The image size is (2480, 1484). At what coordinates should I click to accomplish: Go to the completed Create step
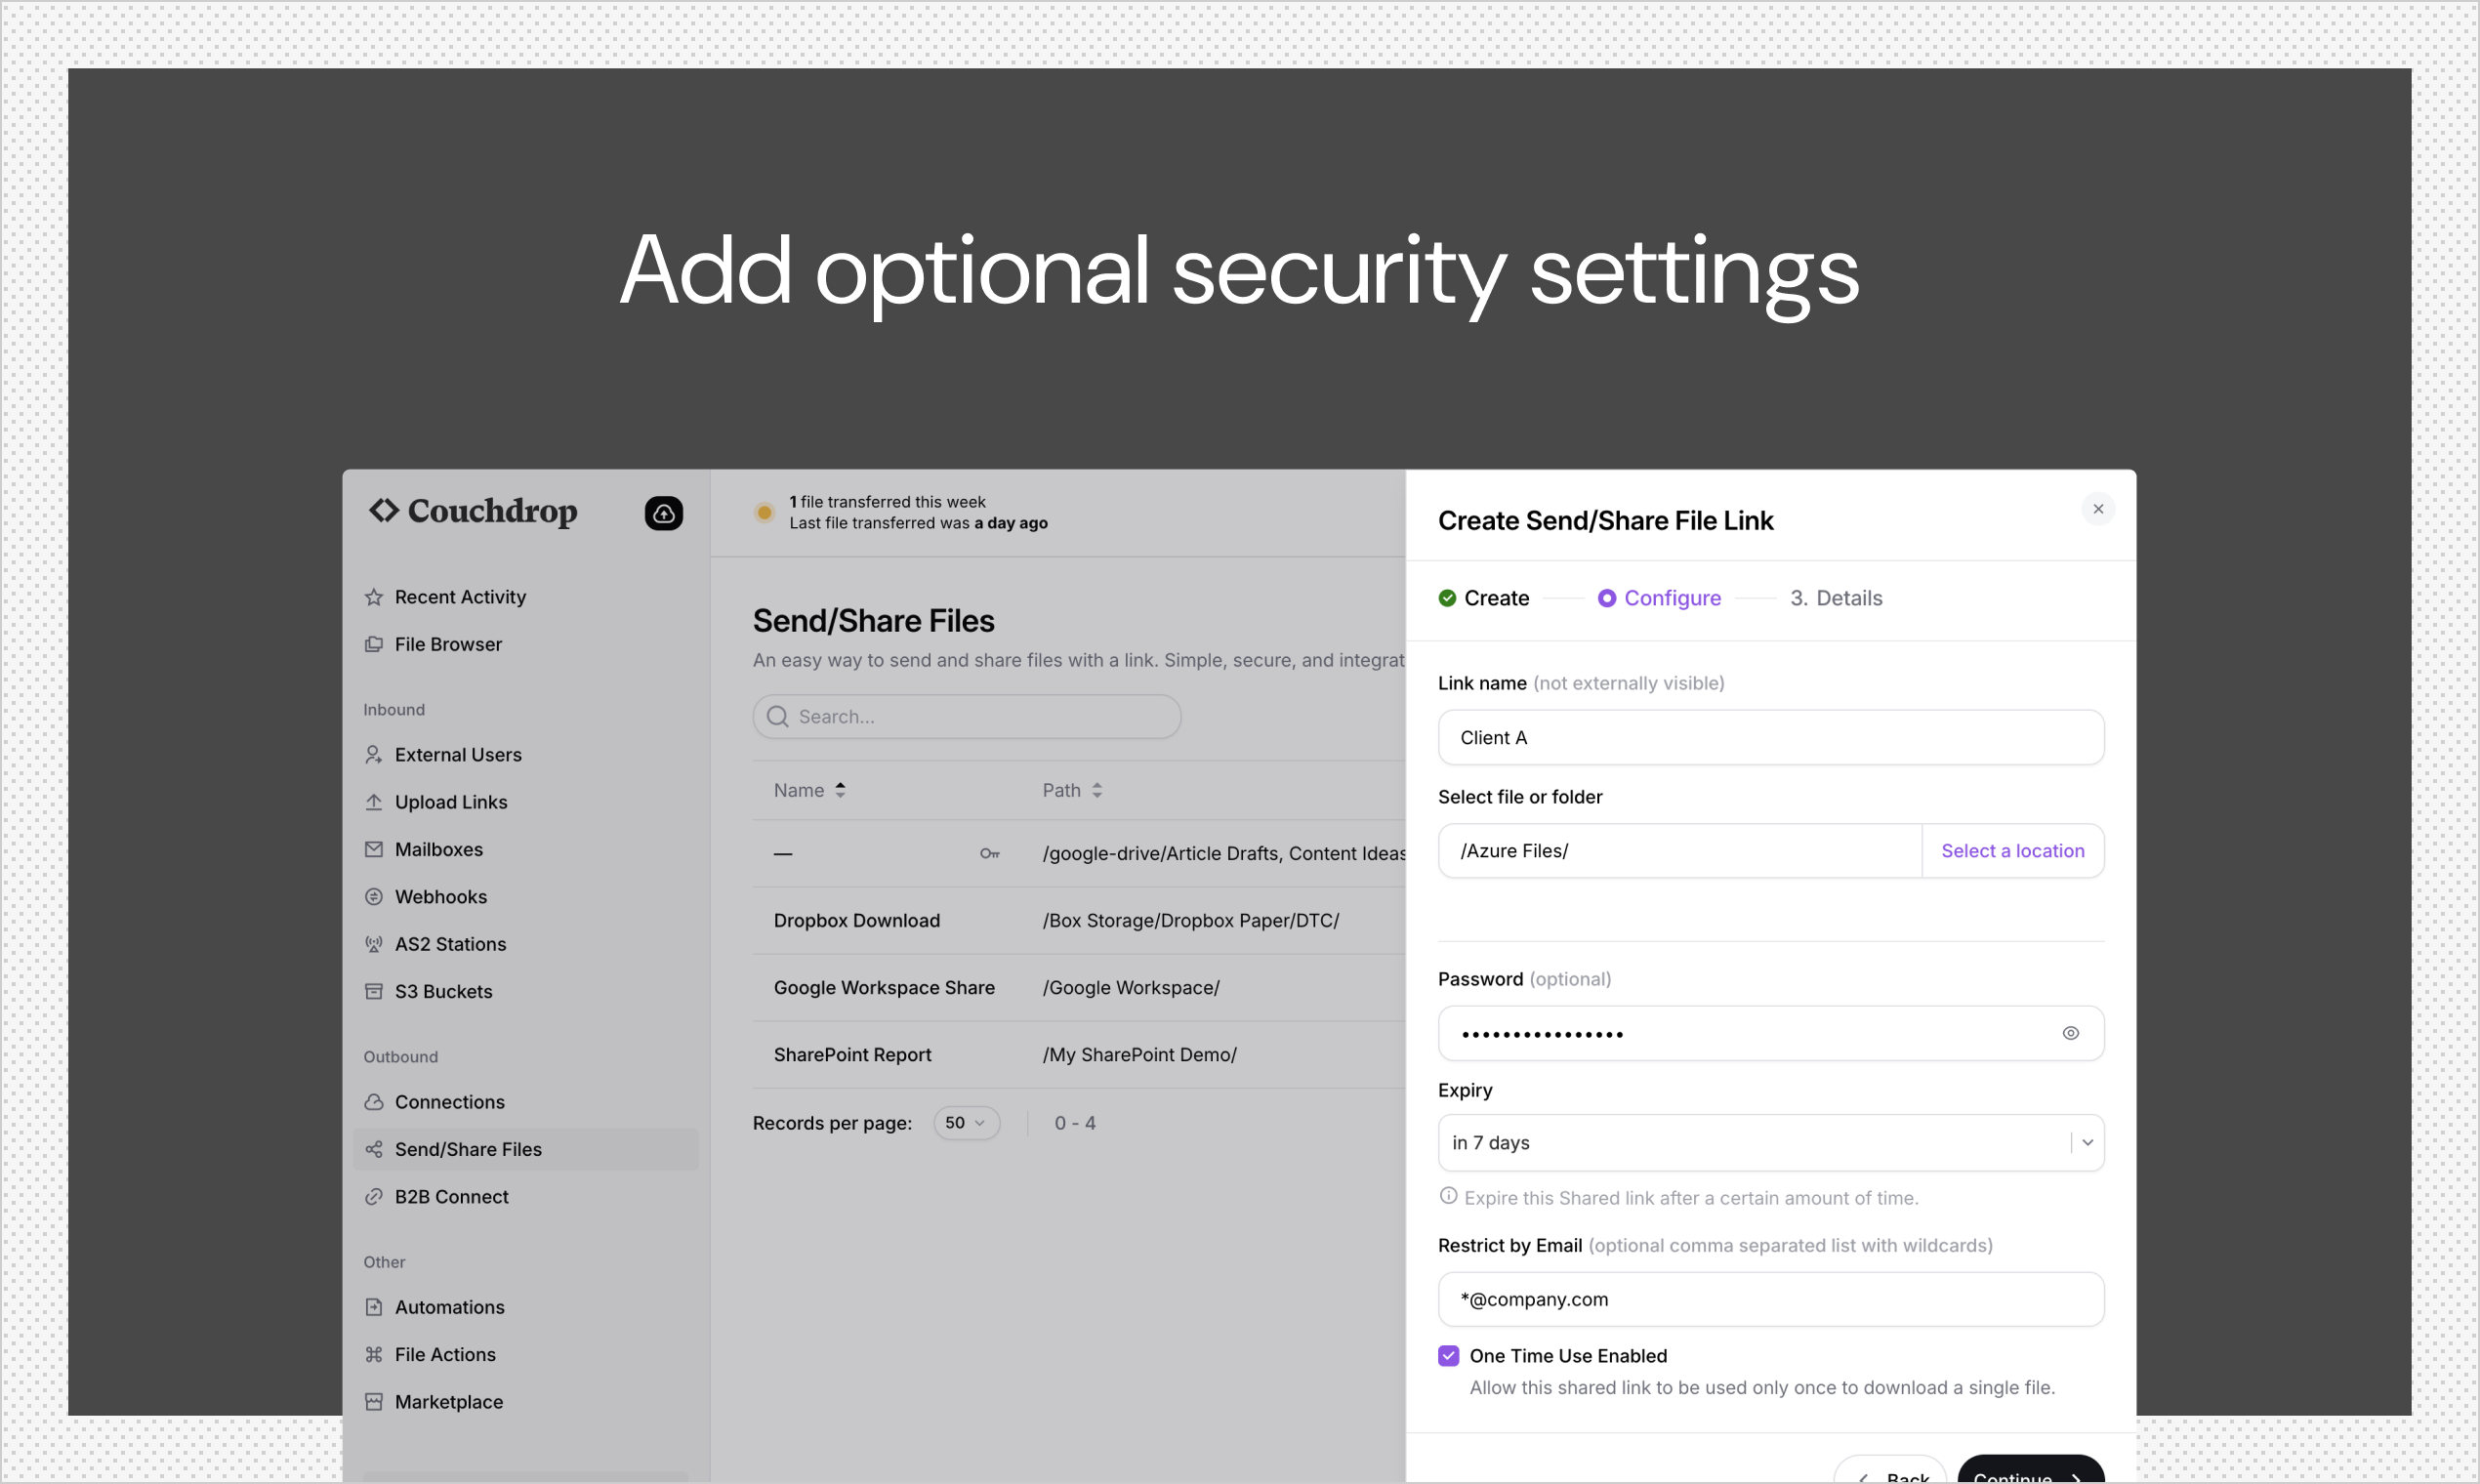pos(1484,598)
